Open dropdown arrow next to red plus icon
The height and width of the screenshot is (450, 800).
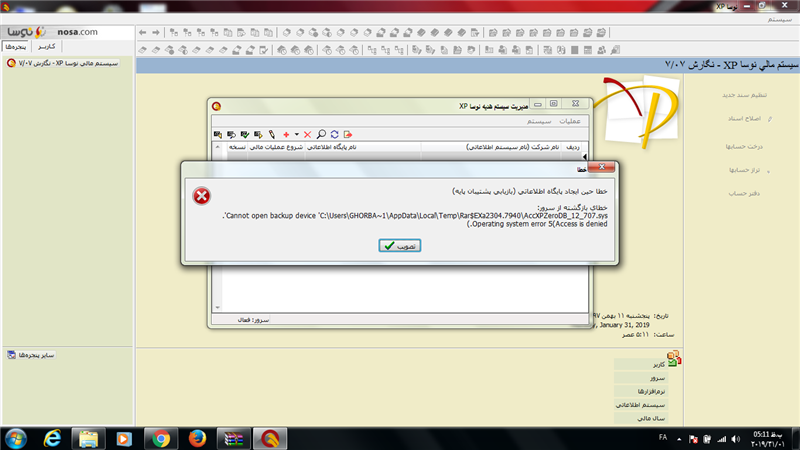pyautogui.click(x=296, y=134)
